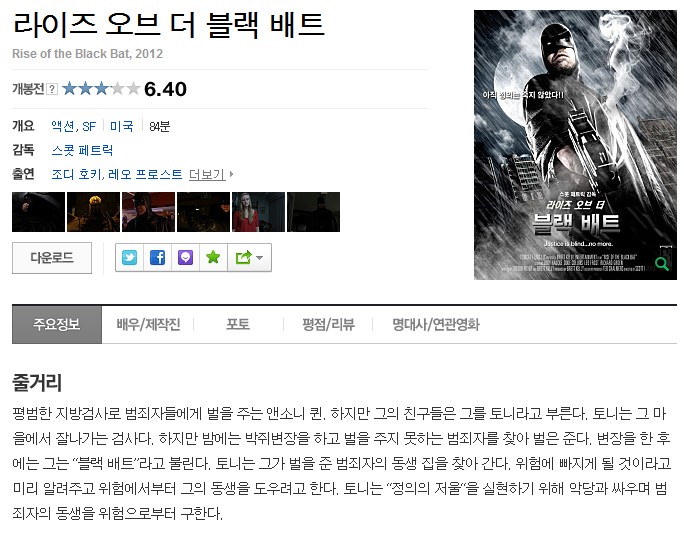Screen dimensions: 684x536
Task: Click the 다운로드 button
Action: (x=52, y=258)
